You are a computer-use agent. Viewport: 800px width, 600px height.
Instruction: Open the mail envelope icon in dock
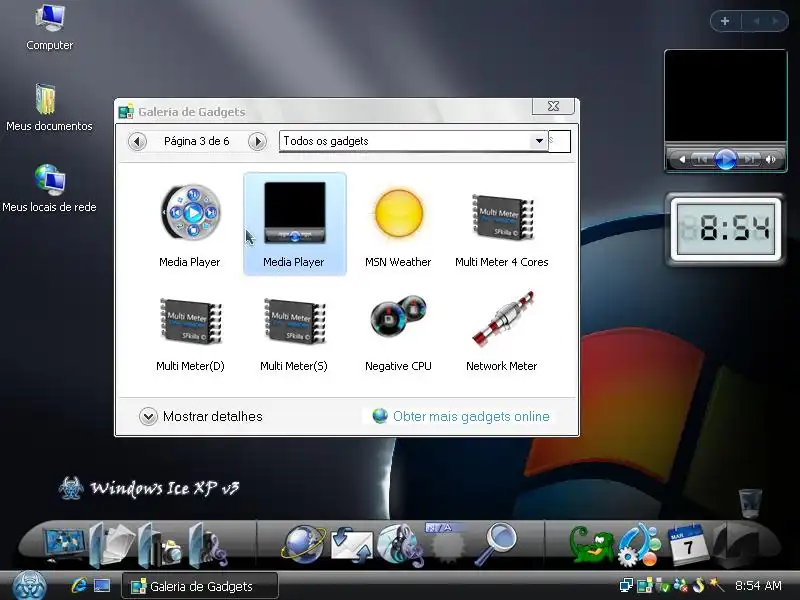click(x=352, y=545)
